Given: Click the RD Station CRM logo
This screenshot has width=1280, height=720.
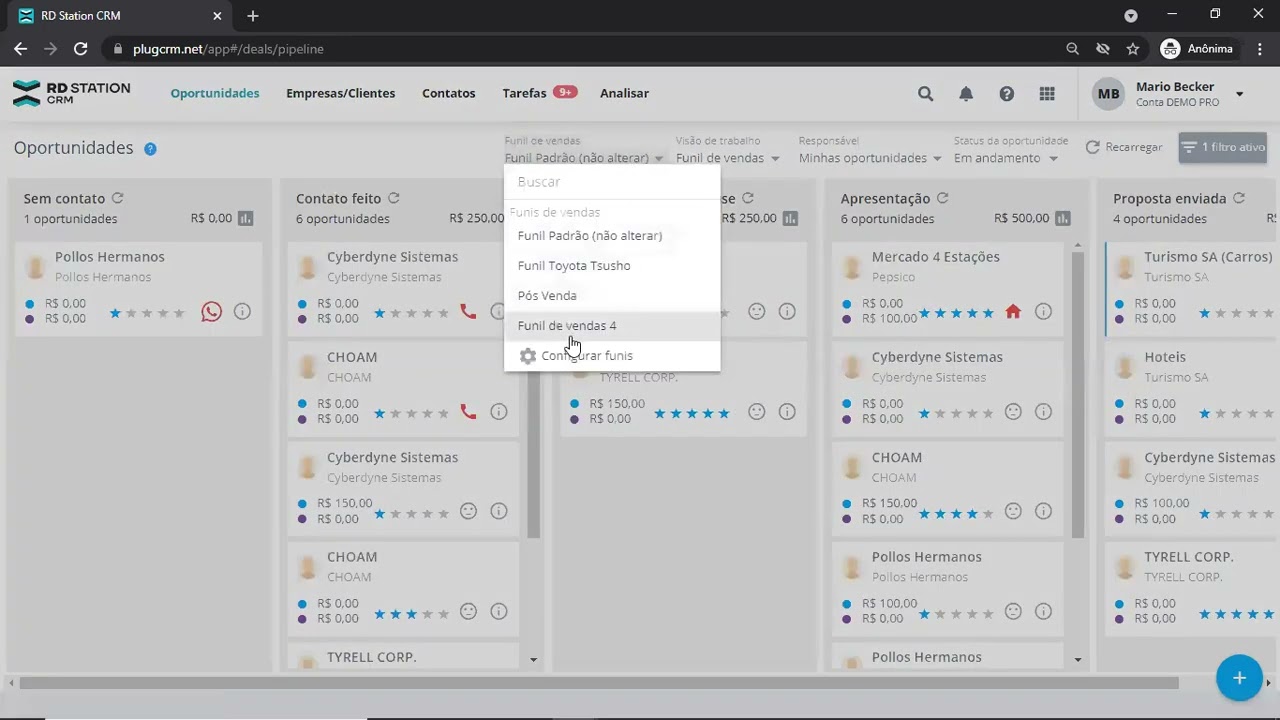Looking at the screenshot, I should [71, 93].
